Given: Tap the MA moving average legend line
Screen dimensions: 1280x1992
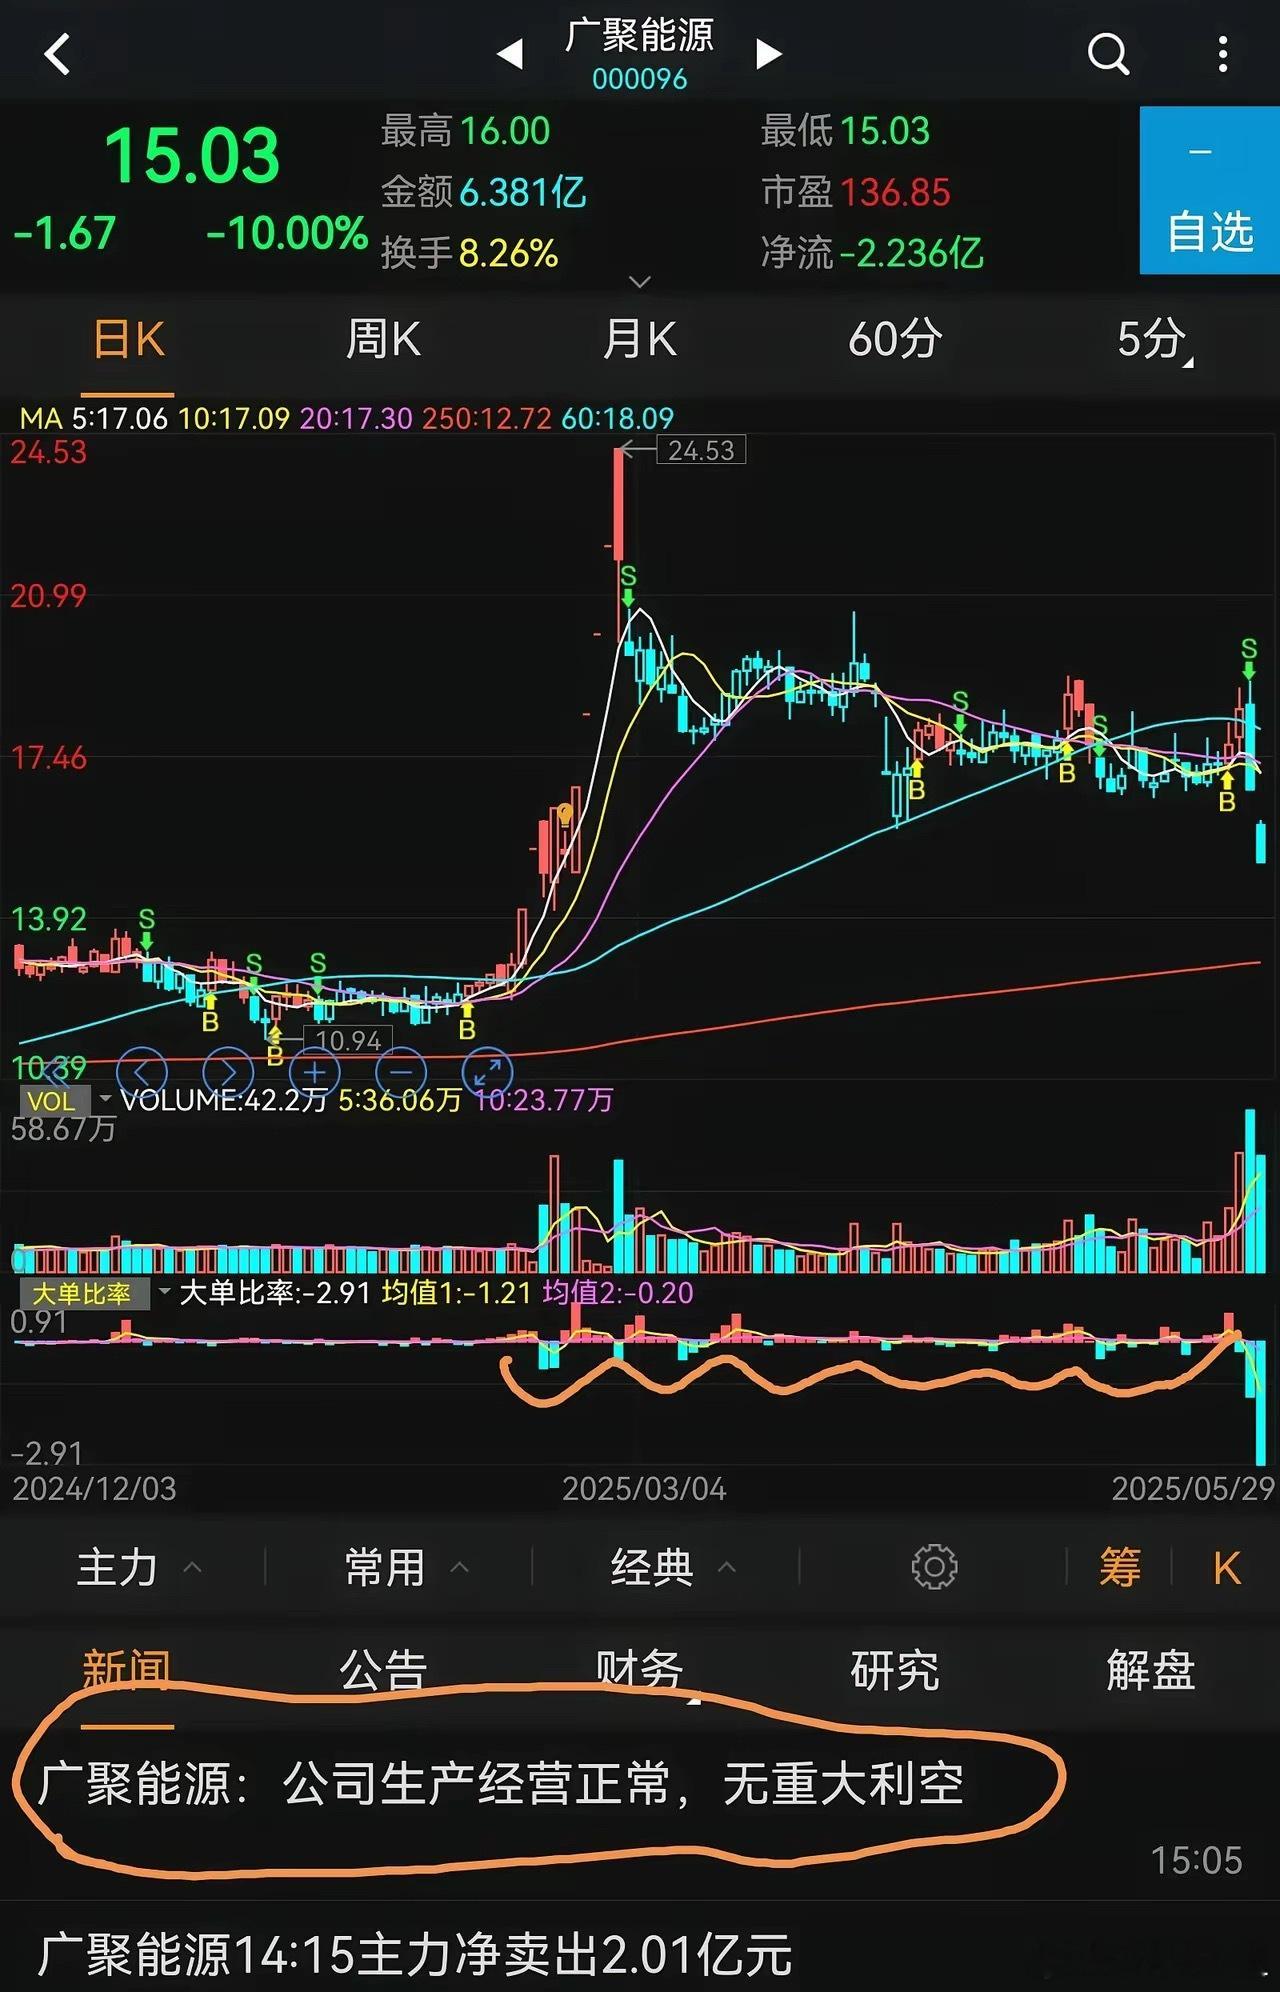Looking at the screenshot, I should coord(347,418).
